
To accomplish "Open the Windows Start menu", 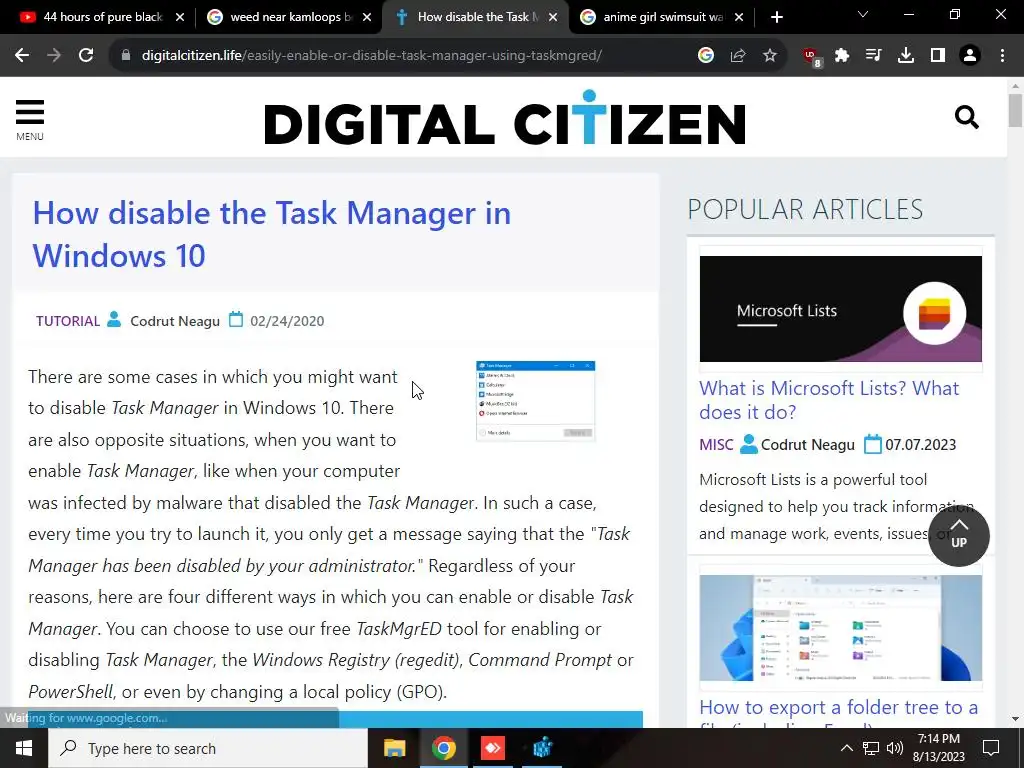I will point(24,748).
